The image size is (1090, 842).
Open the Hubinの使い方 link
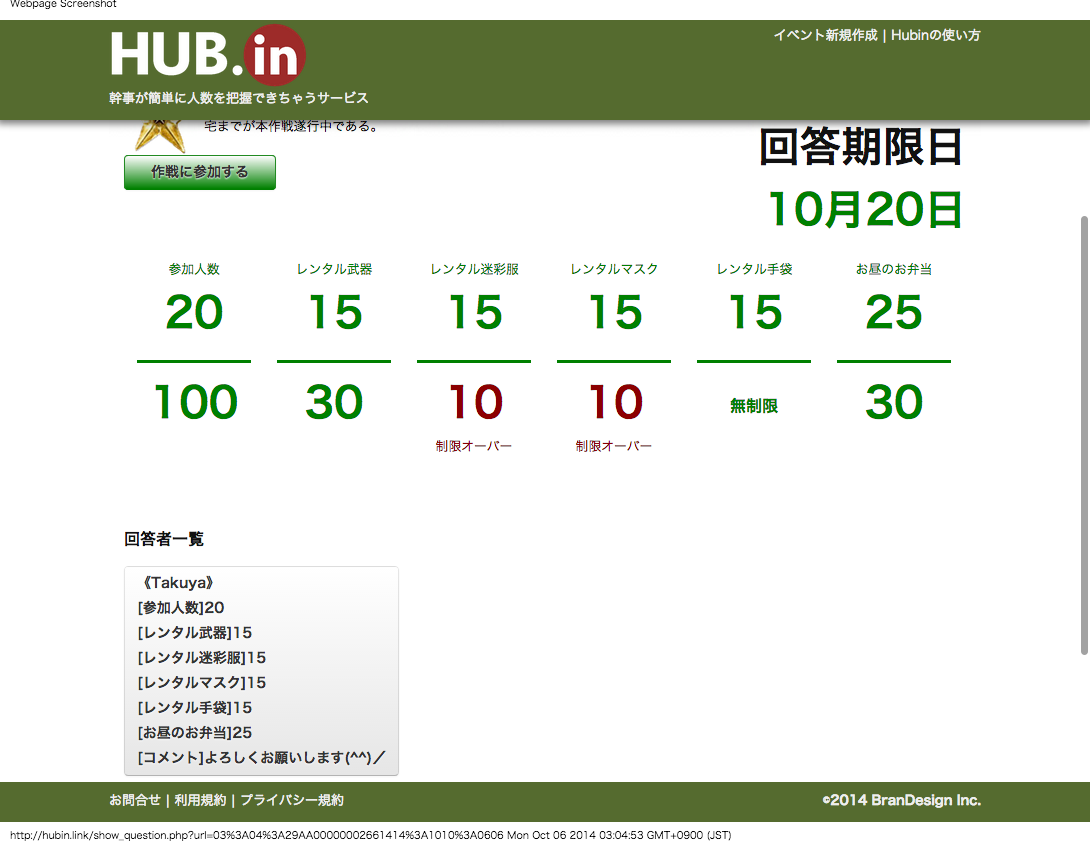click(935, 35)
